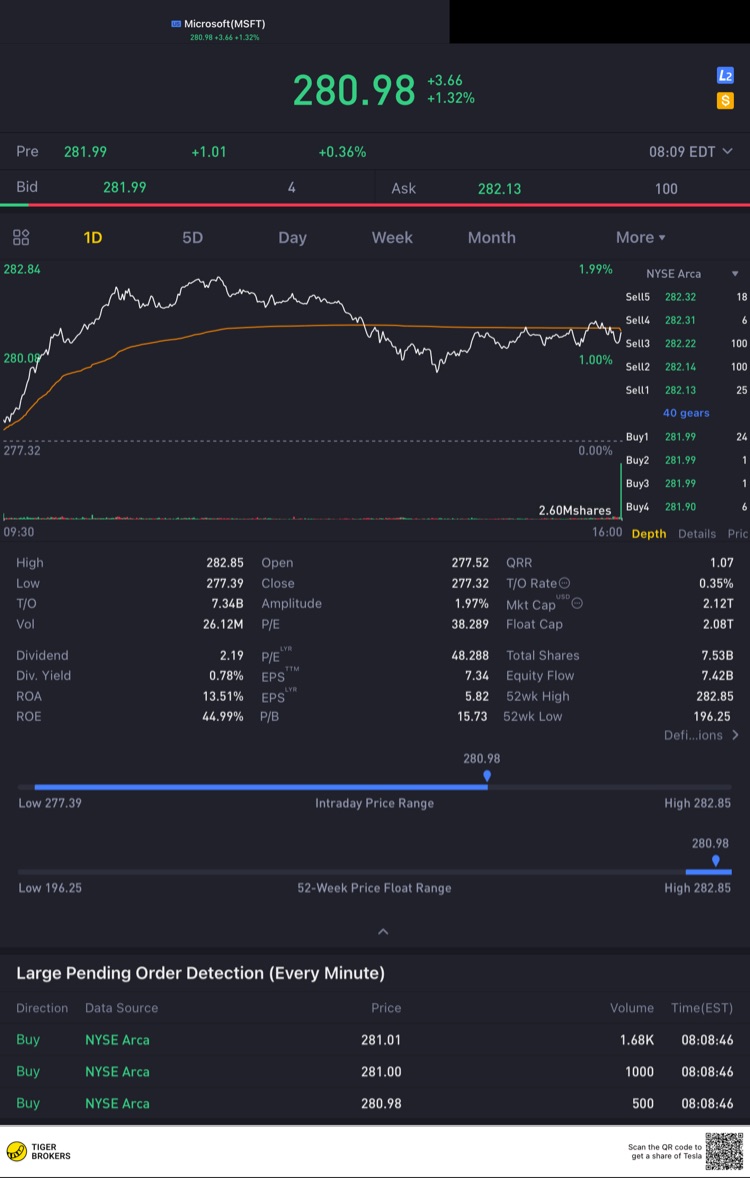Click the 52wk High value 282.85

coord(715,696)
